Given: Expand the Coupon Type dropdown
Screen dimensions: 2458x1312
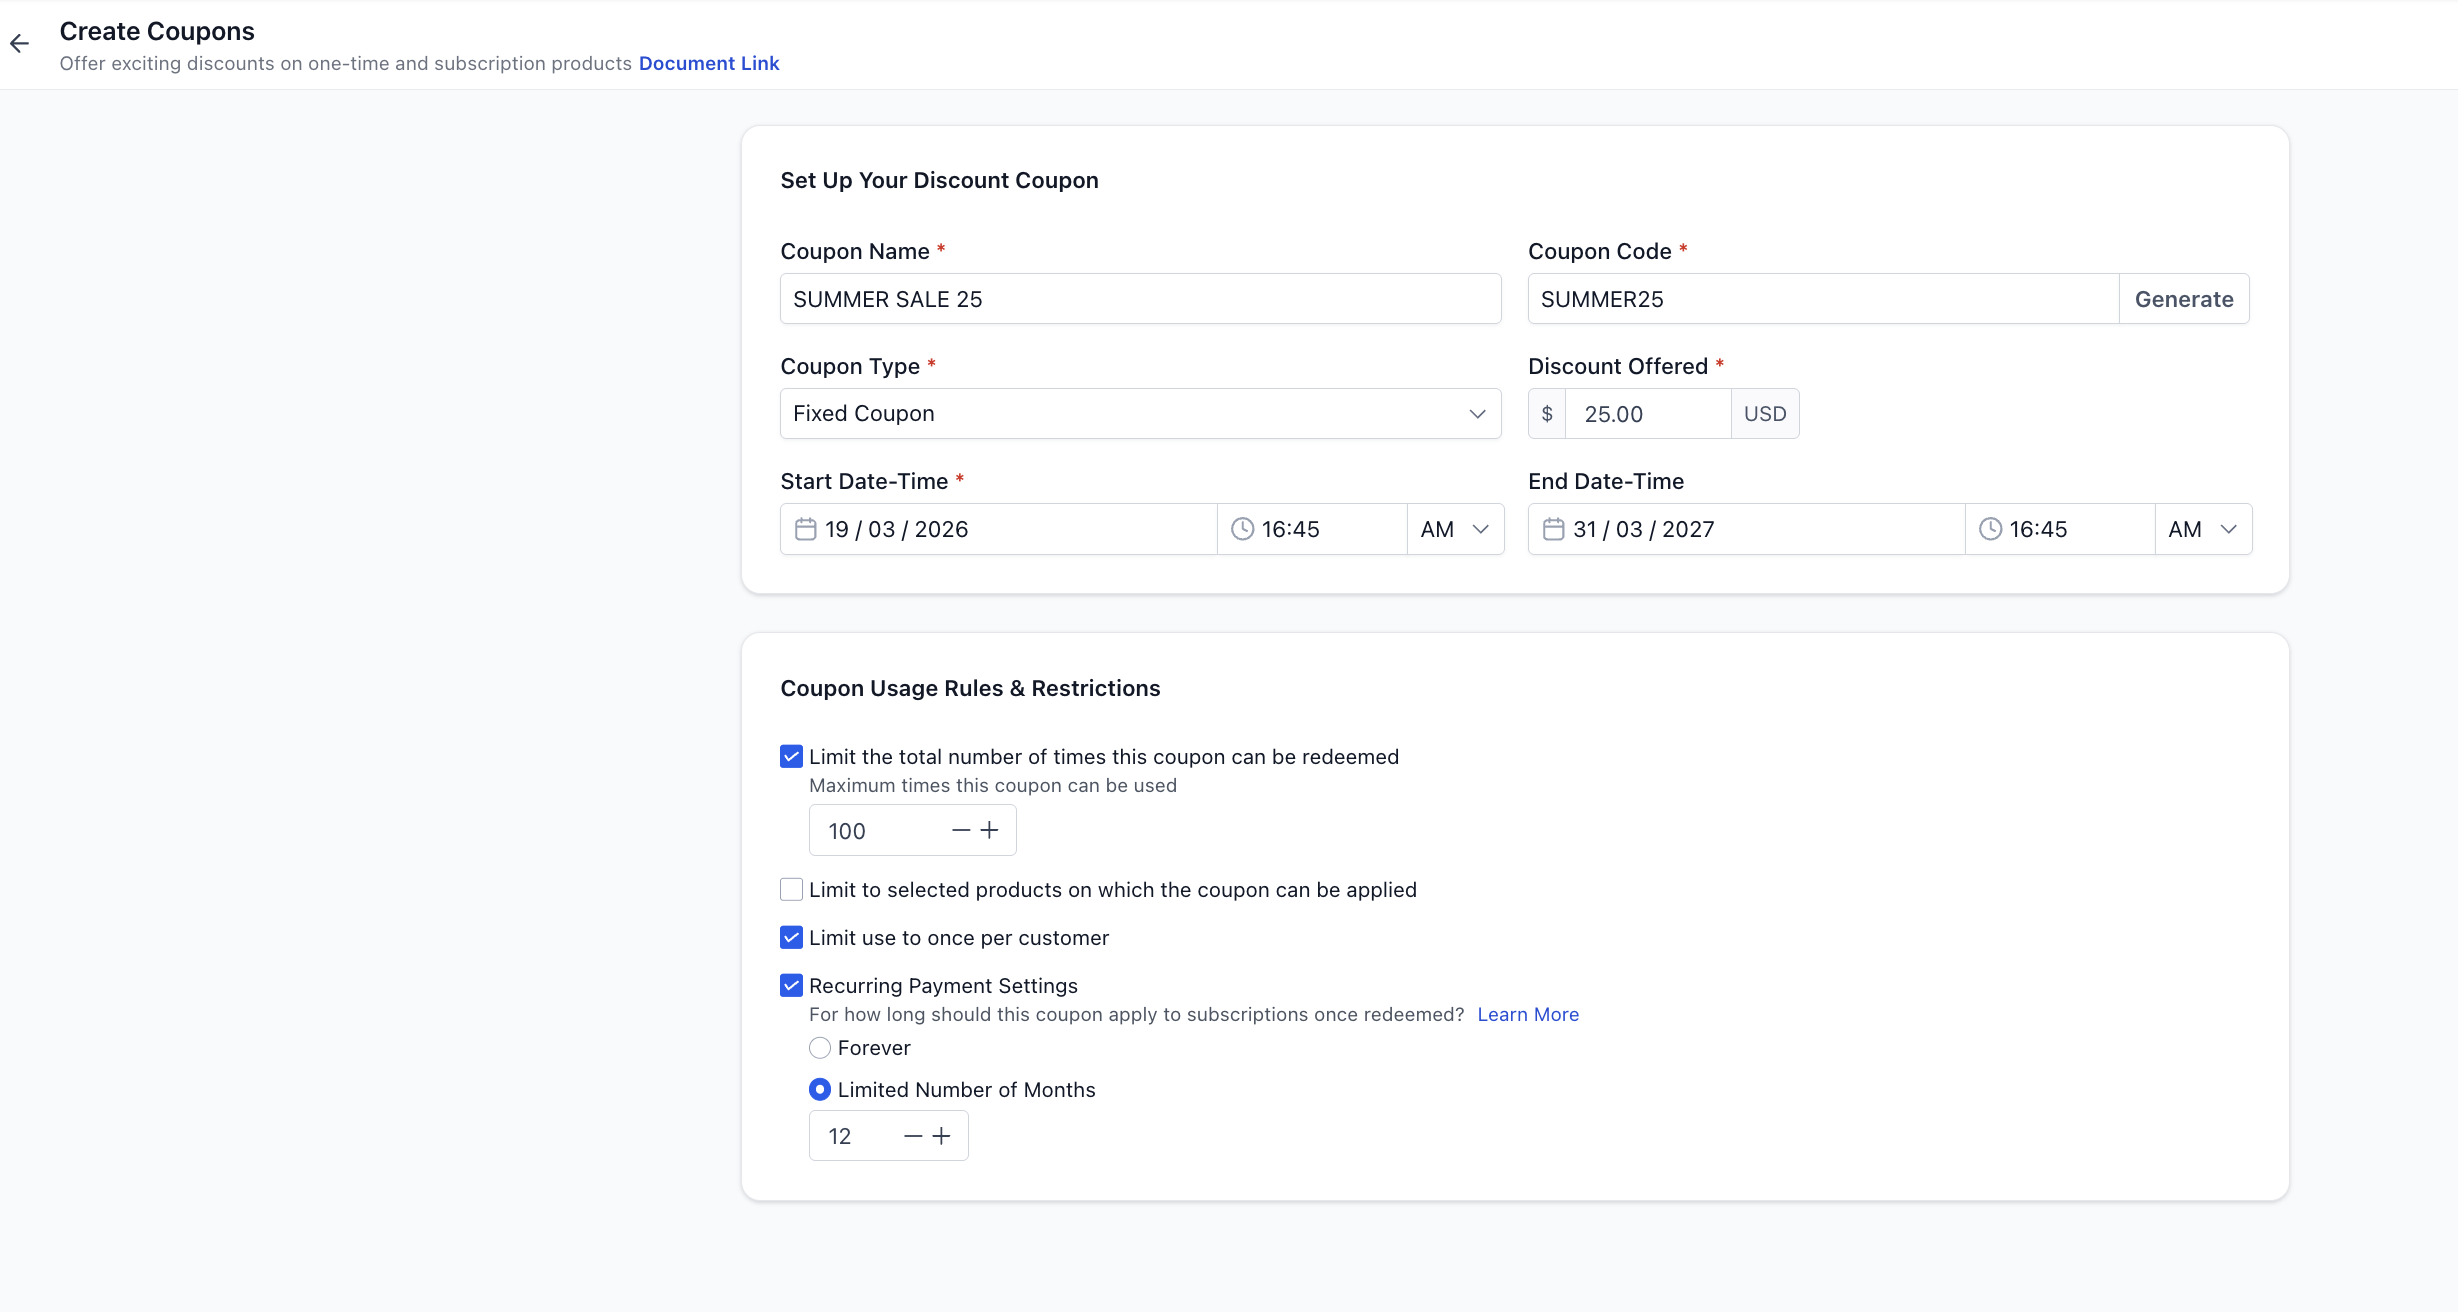Looking at the screenshot, I should pos(1140,414).
